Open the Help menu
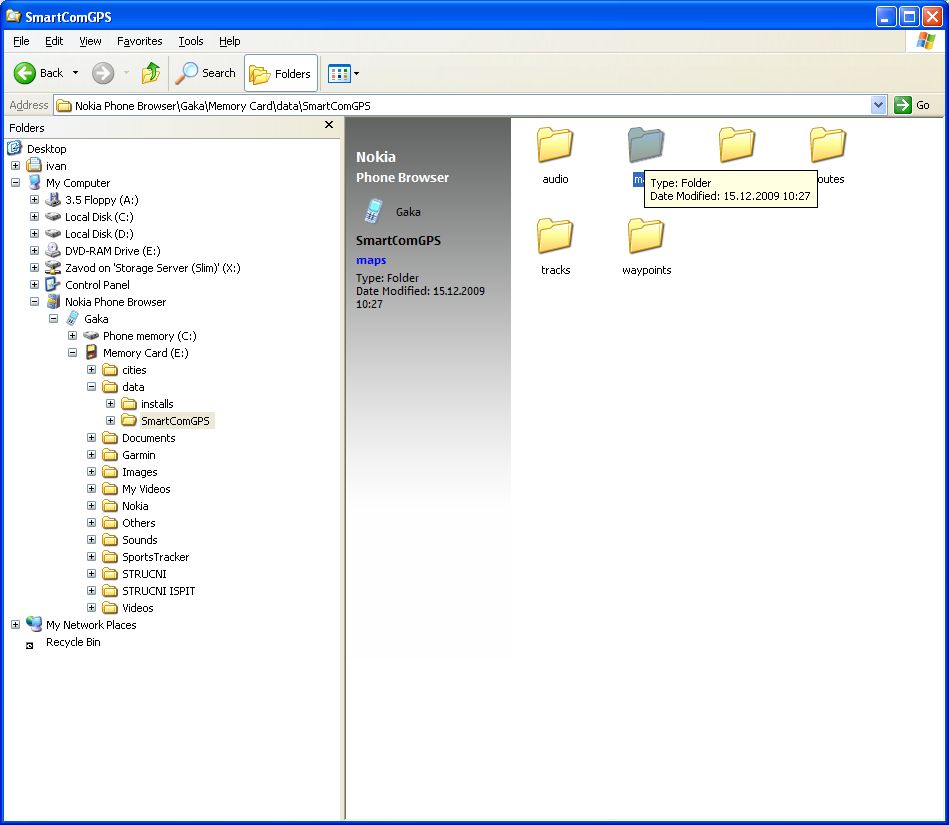949x825 pixels. click(229, 41)
